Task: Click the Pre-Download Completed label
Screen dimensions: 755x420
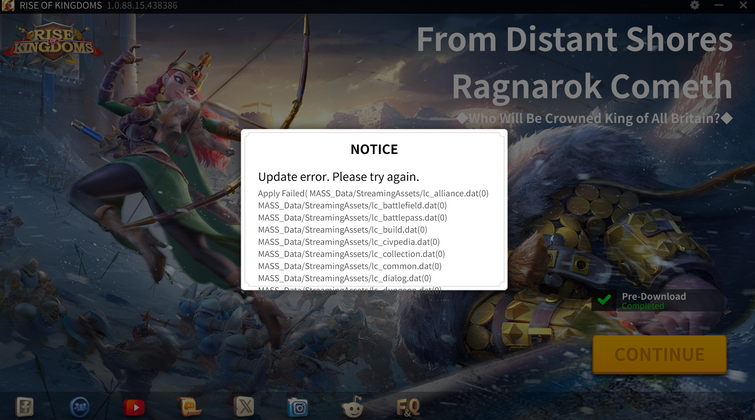Action: (x=653, y=301)
